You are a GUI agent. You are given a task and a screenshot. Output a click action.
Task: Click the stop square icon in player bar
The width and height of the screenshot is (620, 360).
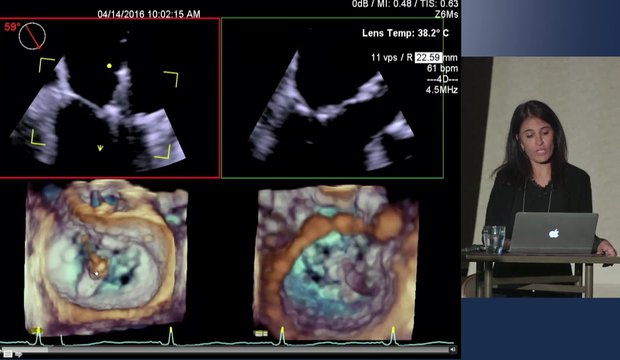click(8, 354)
